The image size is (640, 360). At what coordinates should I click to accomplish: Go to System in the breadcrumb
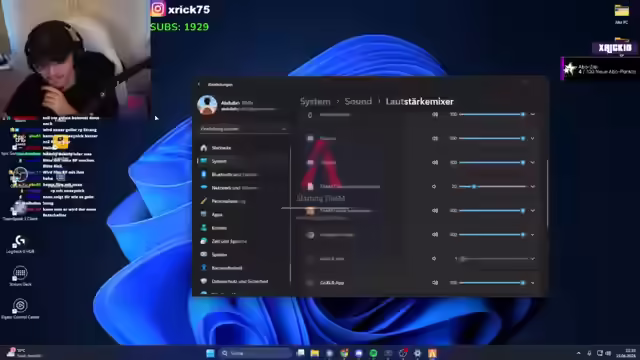tap(315, 102)
